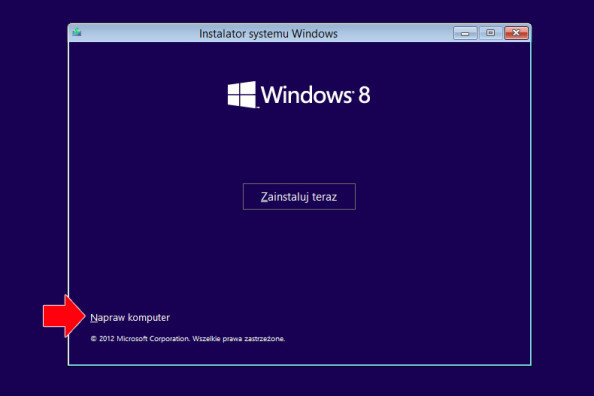The image size is (594, 396).
Task: Click the Windows 8 logo
Action: click(x=299, y=94)
